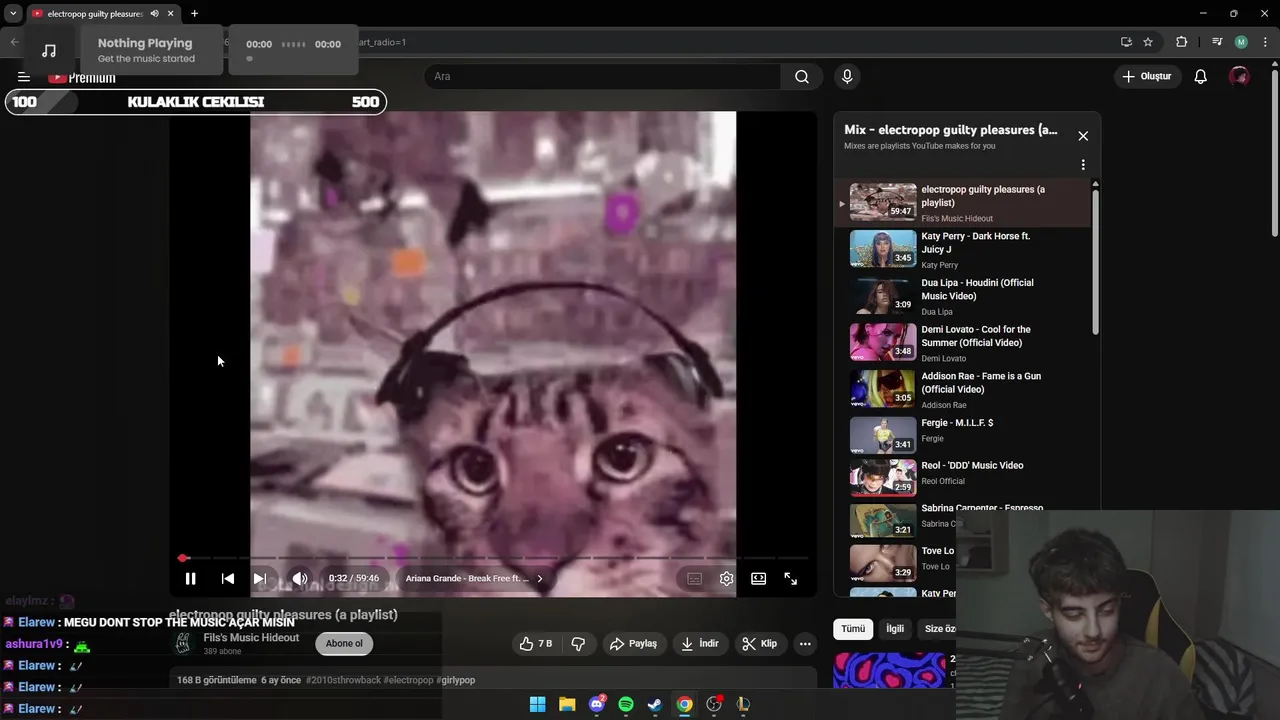Open a new browser tab

[194, 13]
